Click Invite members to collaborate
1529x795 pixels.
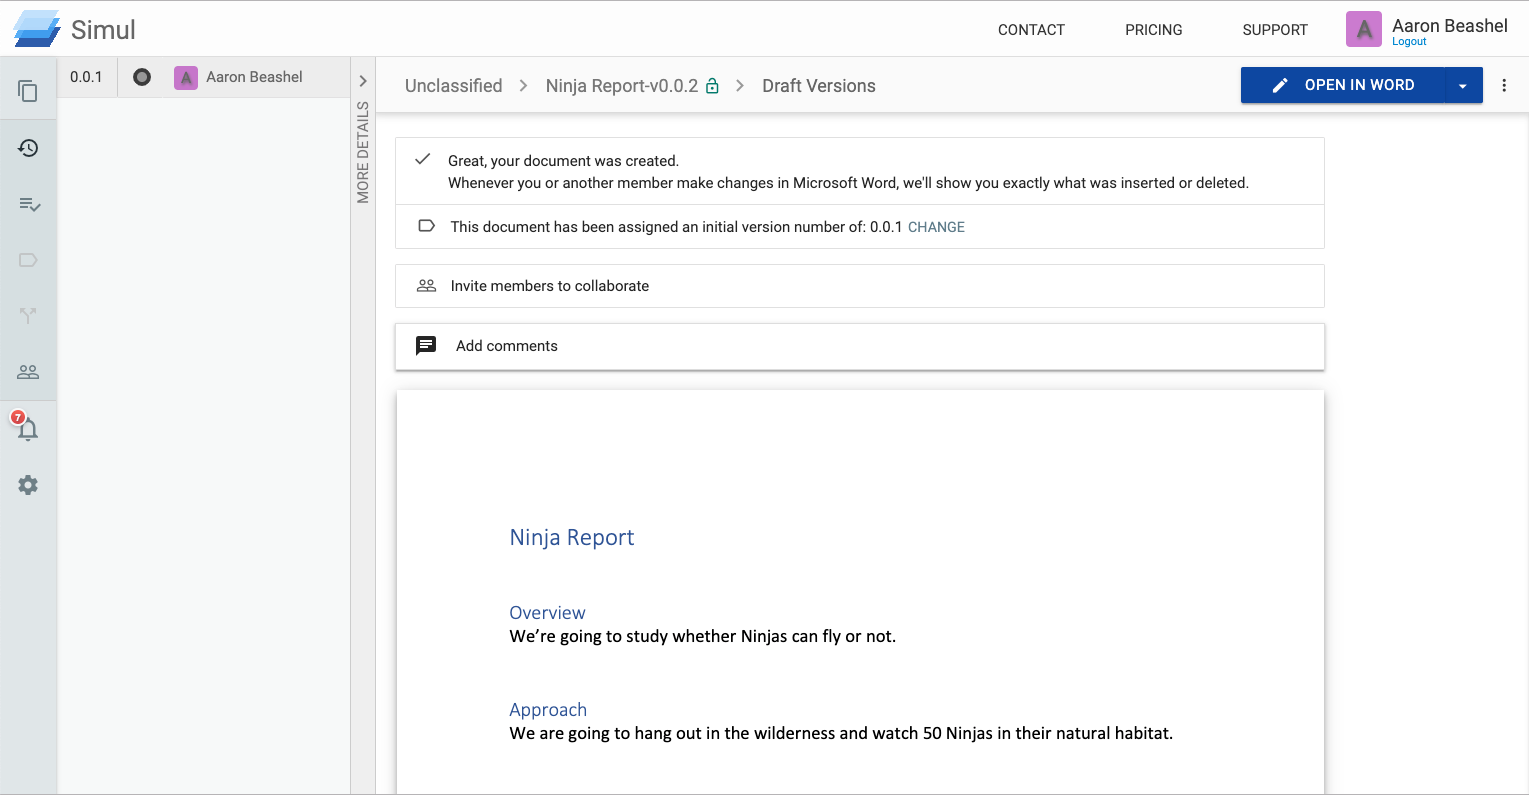[x=860, y=286]
